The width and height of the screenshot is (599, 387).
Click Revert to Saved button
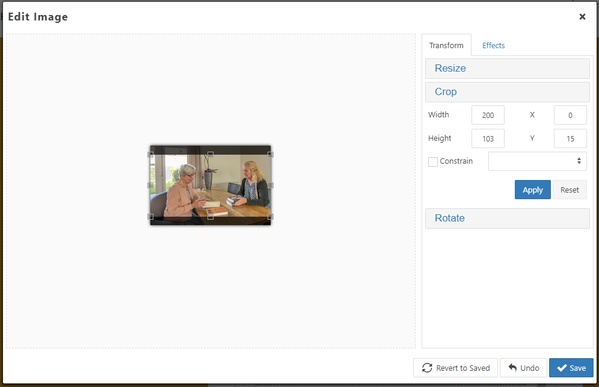click(455, 368)
